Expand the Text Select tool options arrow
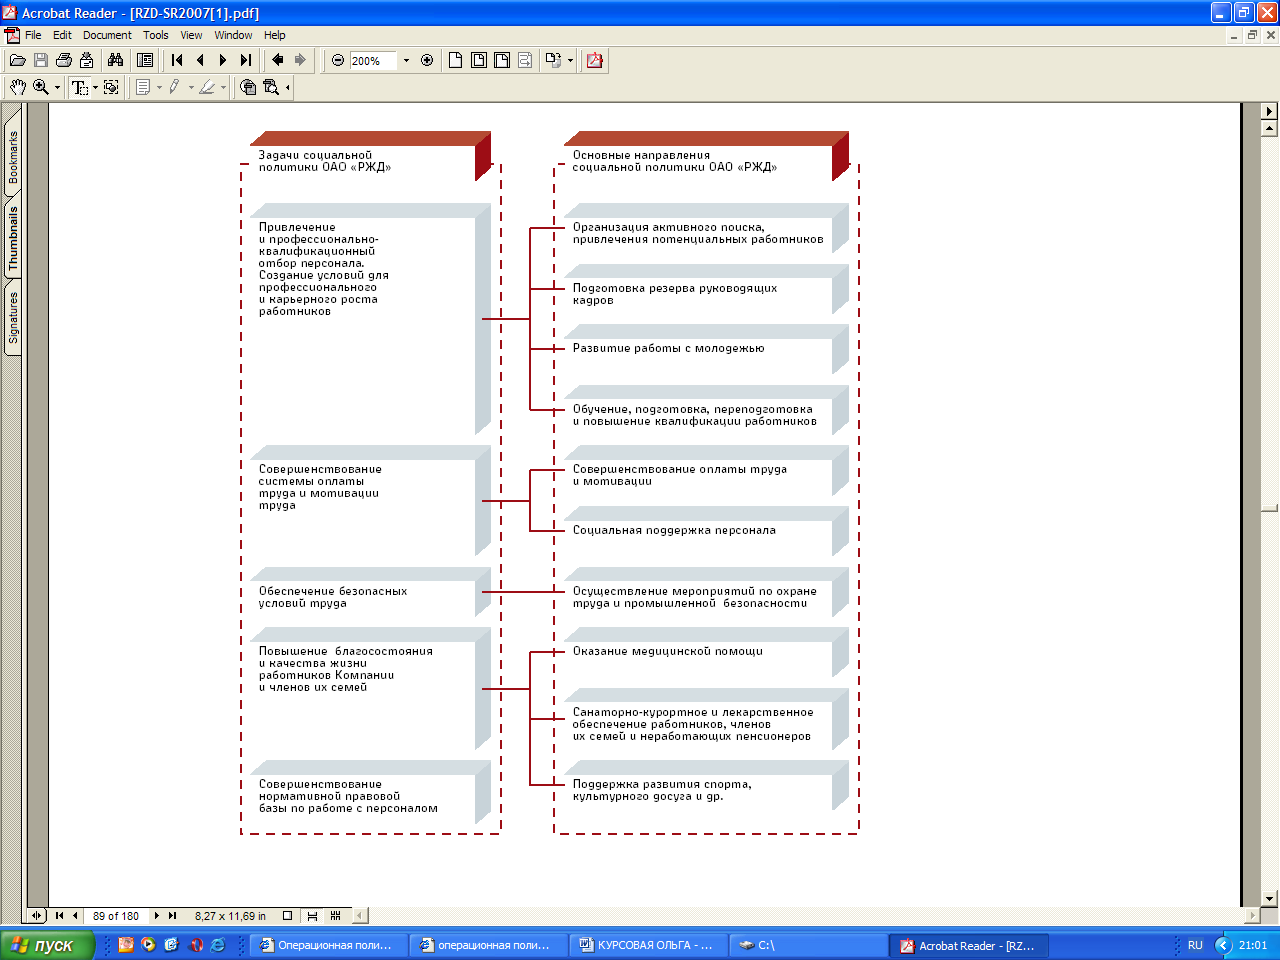The image size is (1280, 960). 96,88
